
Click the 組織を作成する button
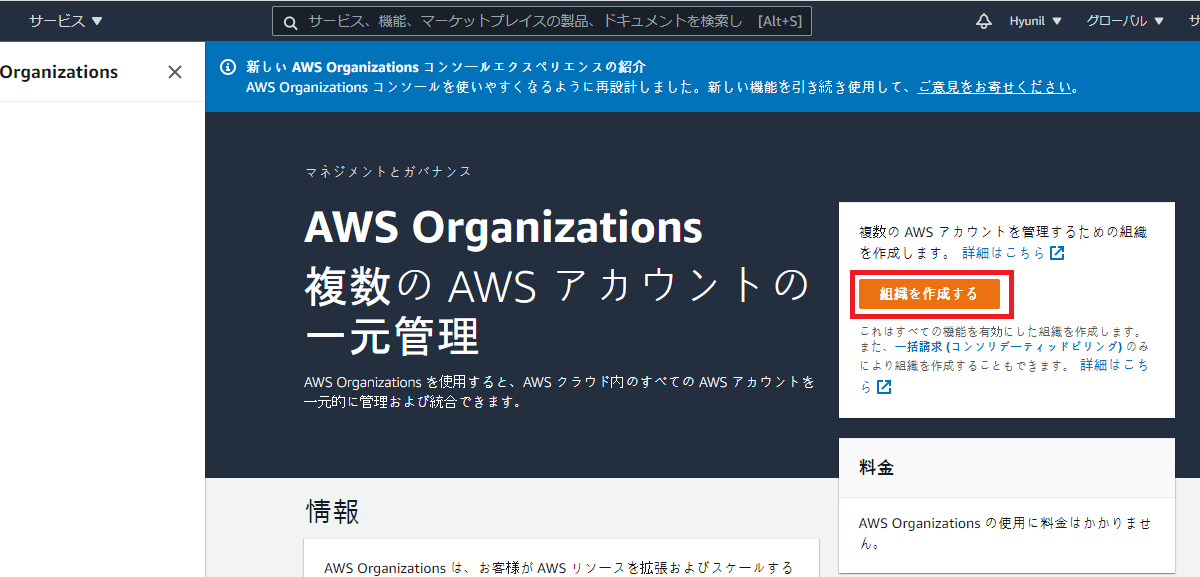[929, 294]
